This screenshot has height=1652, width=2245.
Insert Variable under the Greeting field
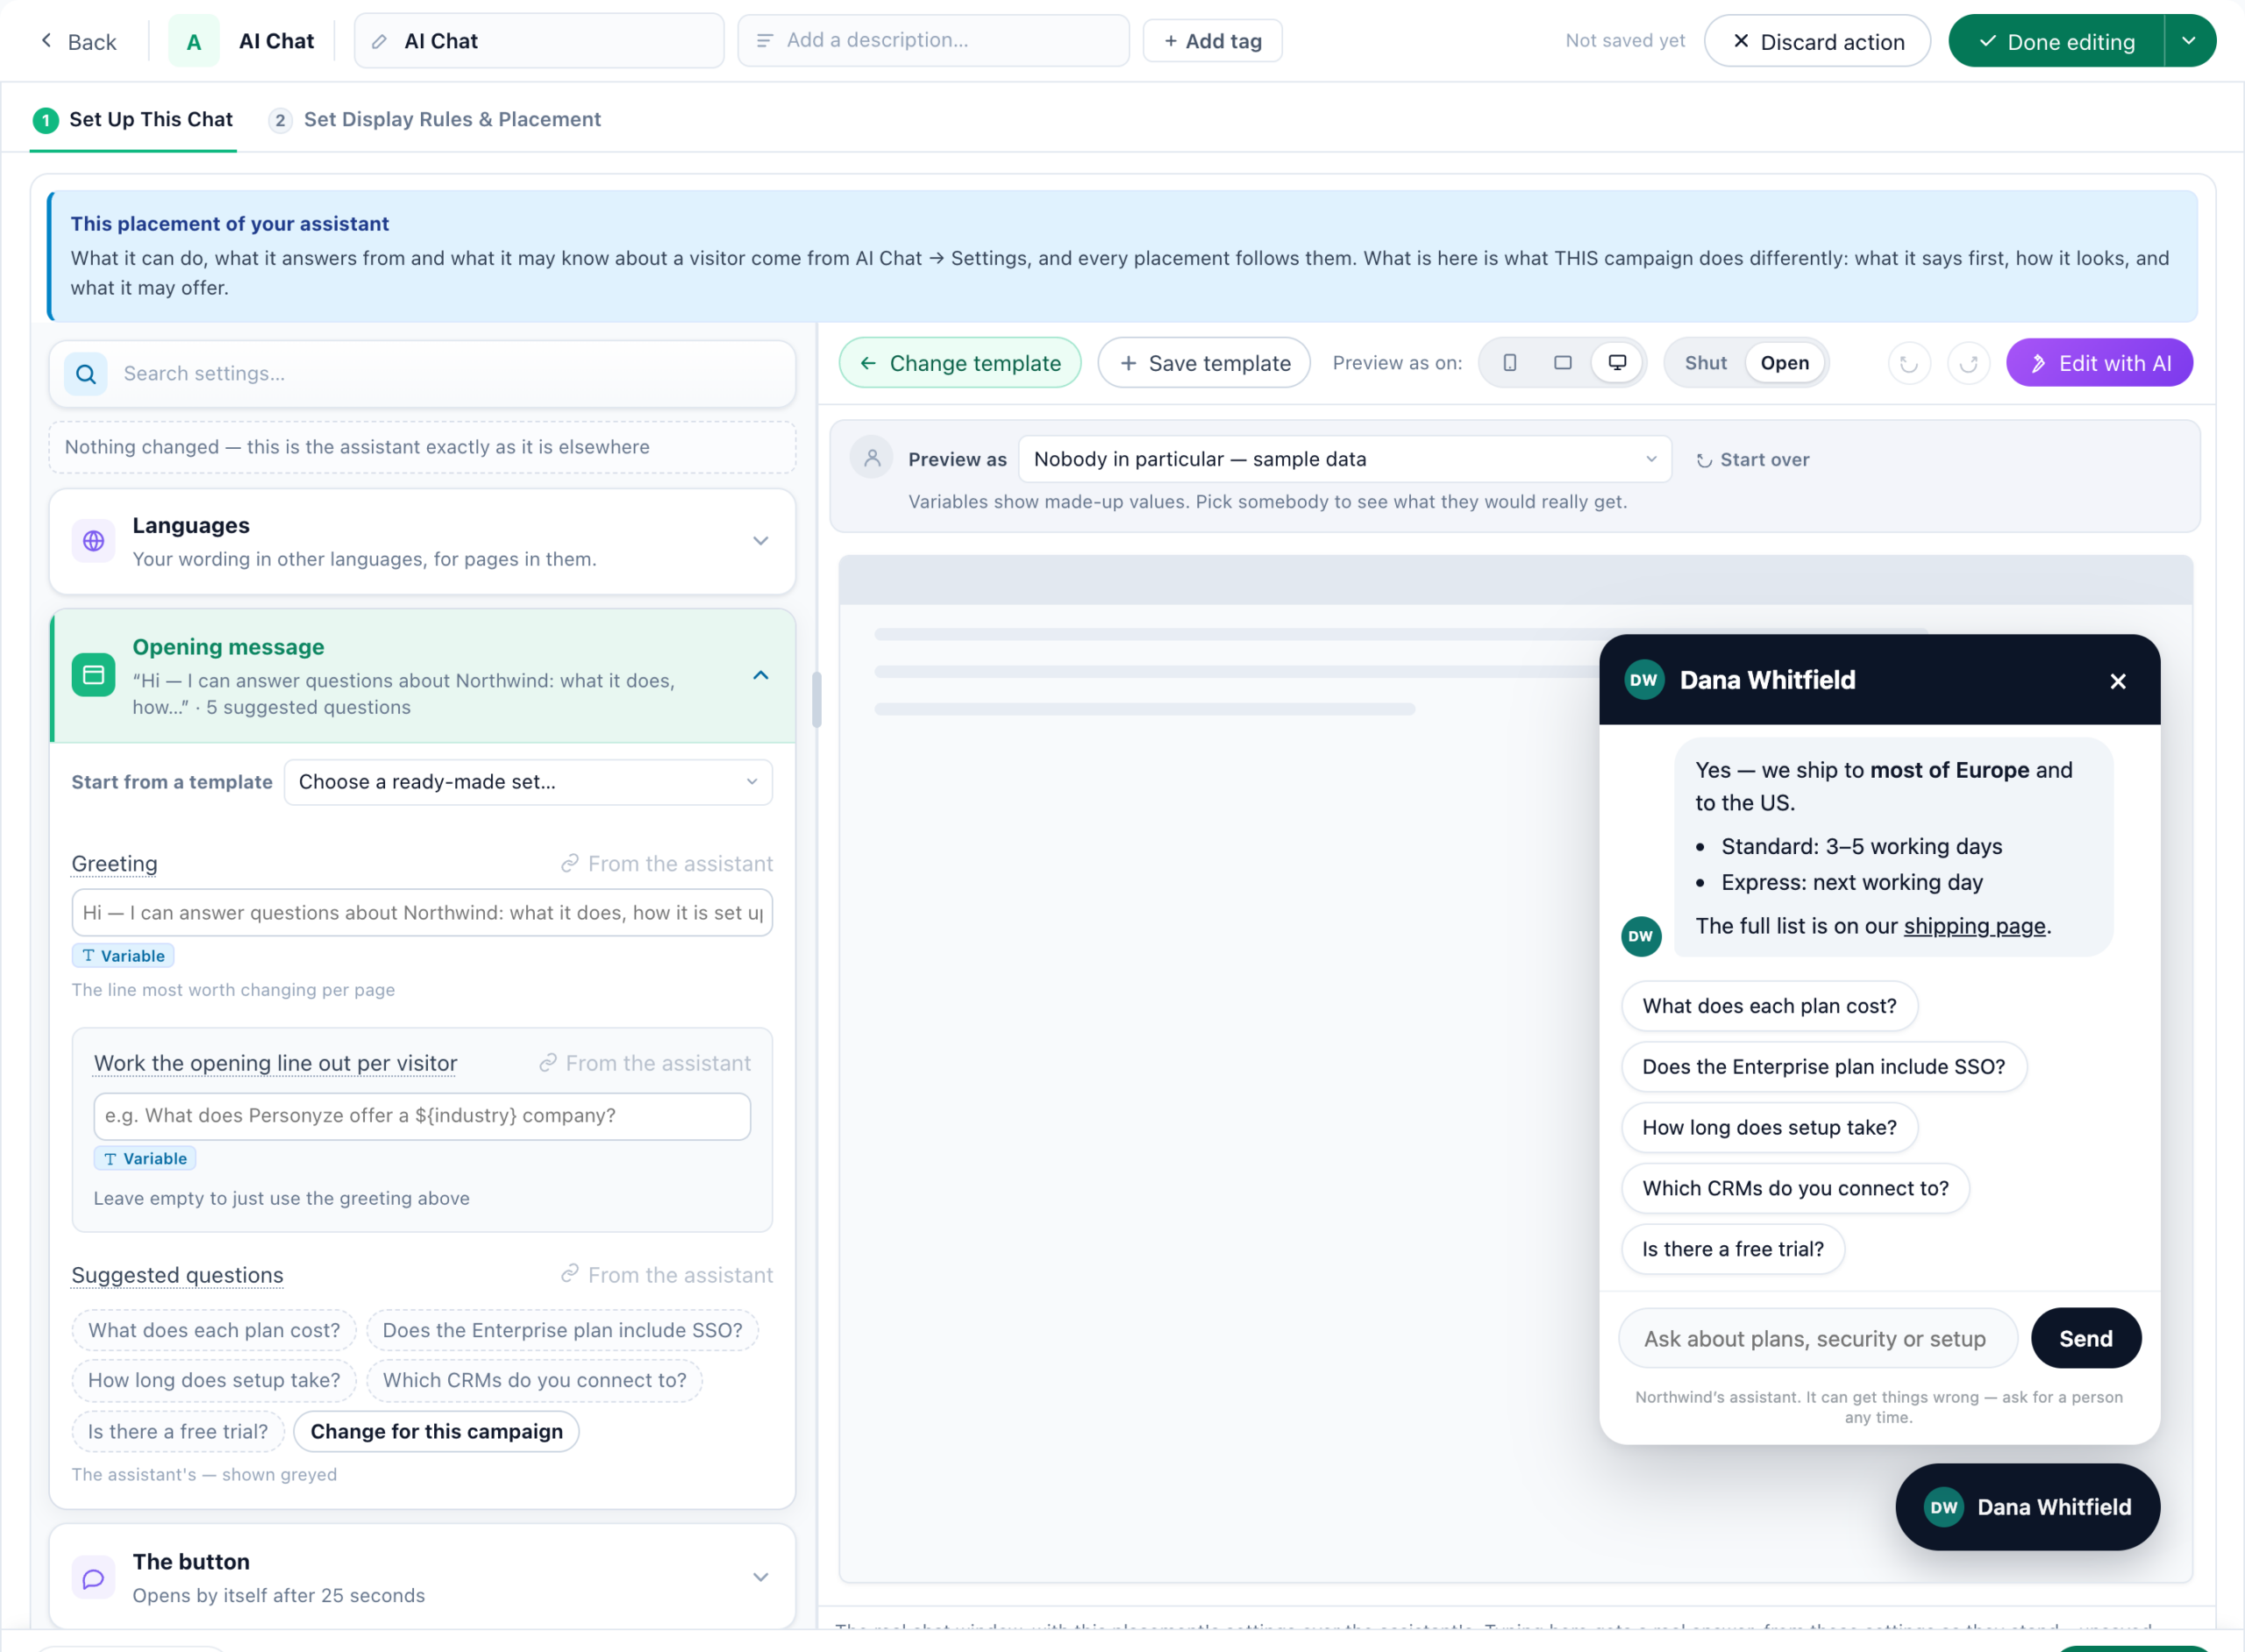click(x=123, y=955)
